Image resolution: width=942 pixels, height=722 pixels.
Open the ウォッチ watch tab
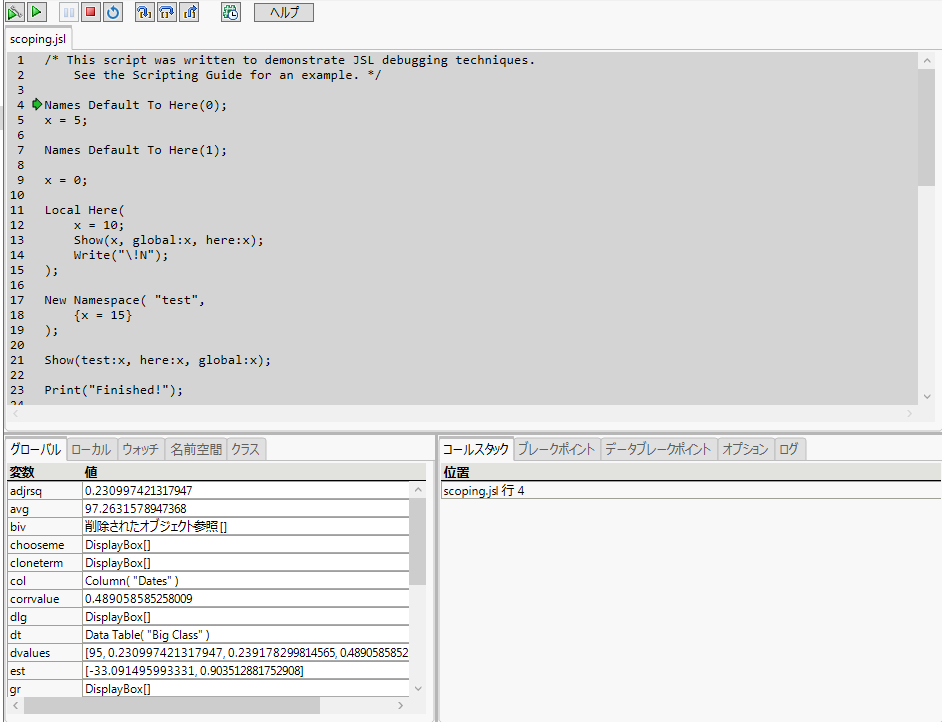(140, 449)
